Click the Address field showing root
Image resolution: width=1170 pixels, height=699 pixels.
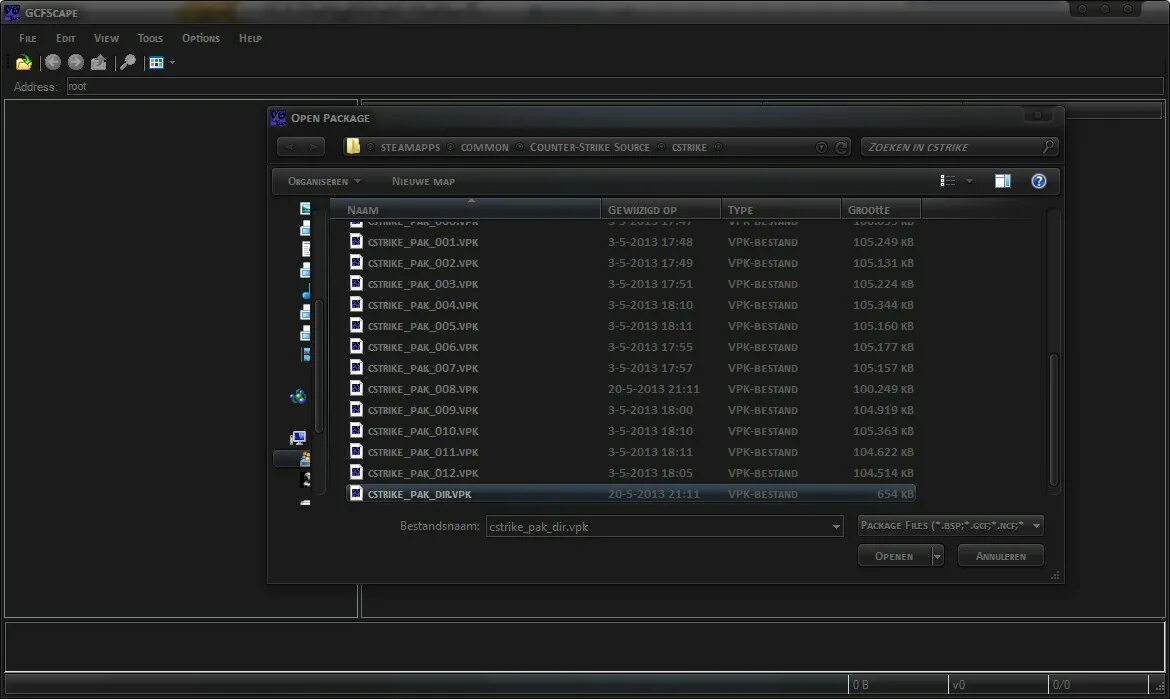(x=614, y=87)
